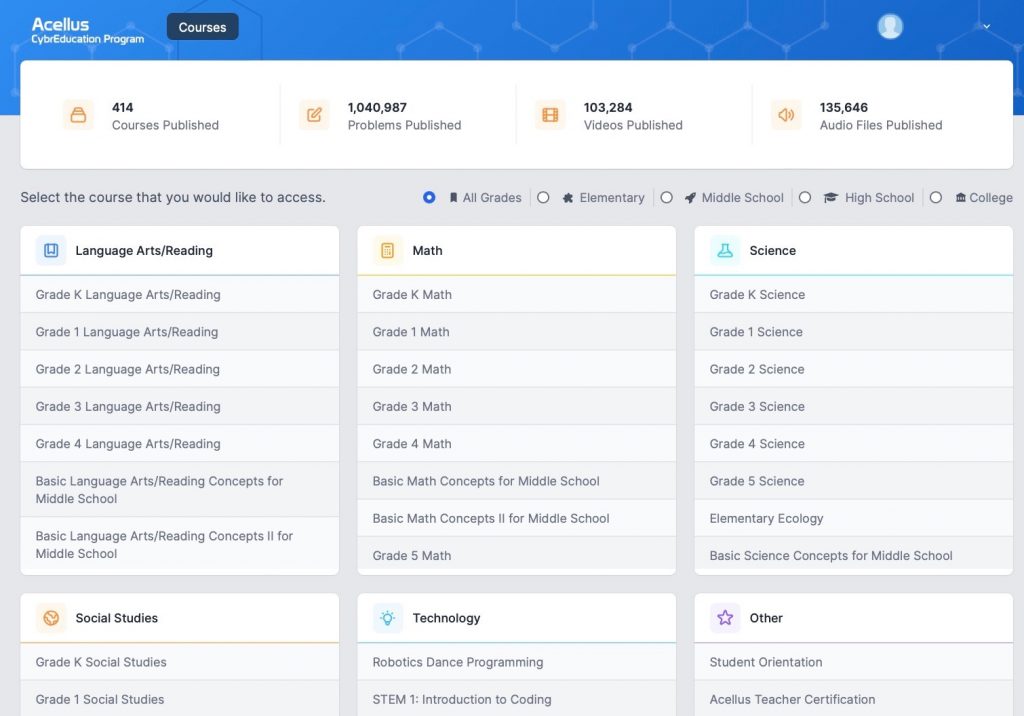Click the Videos Published film icon
Image resolution: width=1024 pixels, height=716 pixels.
tap(550, 115)
